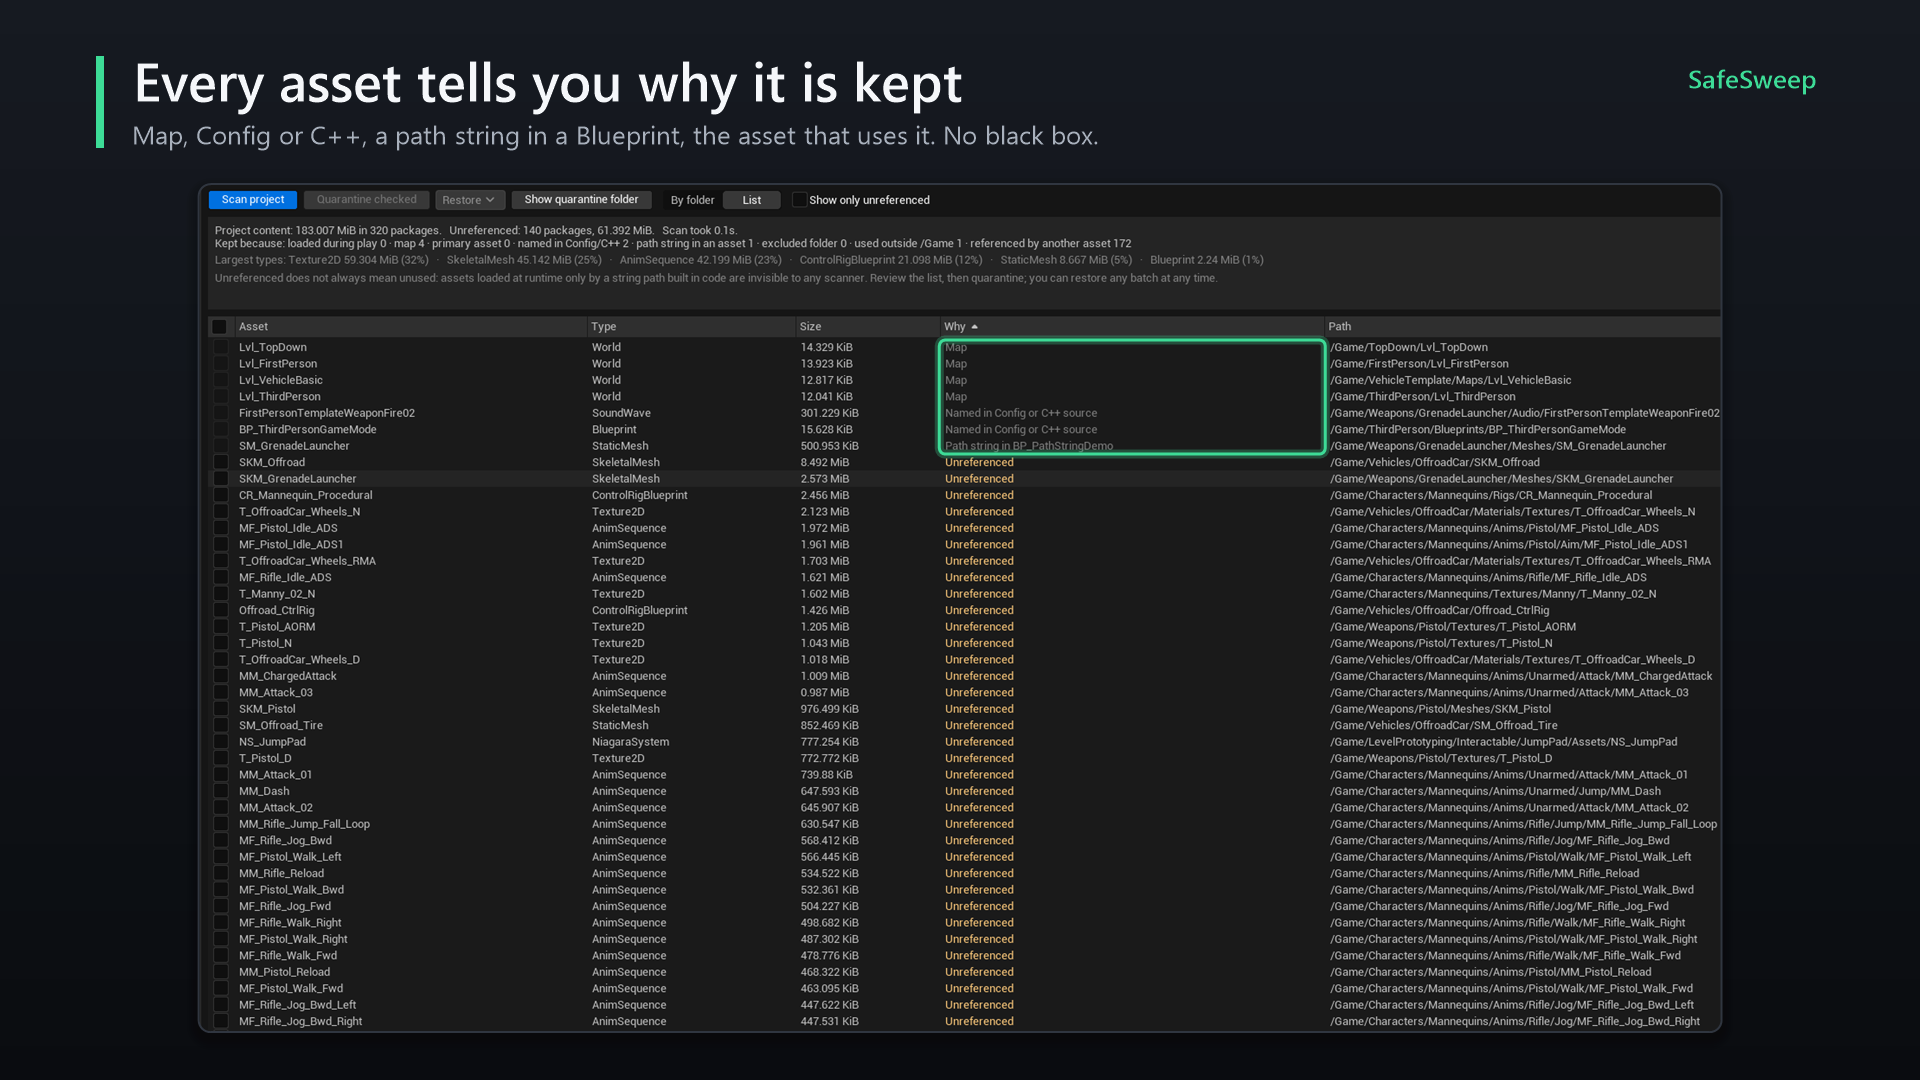Screen dimensions: 1920x1080
Task: Enable Show only unreferenced checkbox
Action: pyautogui.click(x=799, y=200)
